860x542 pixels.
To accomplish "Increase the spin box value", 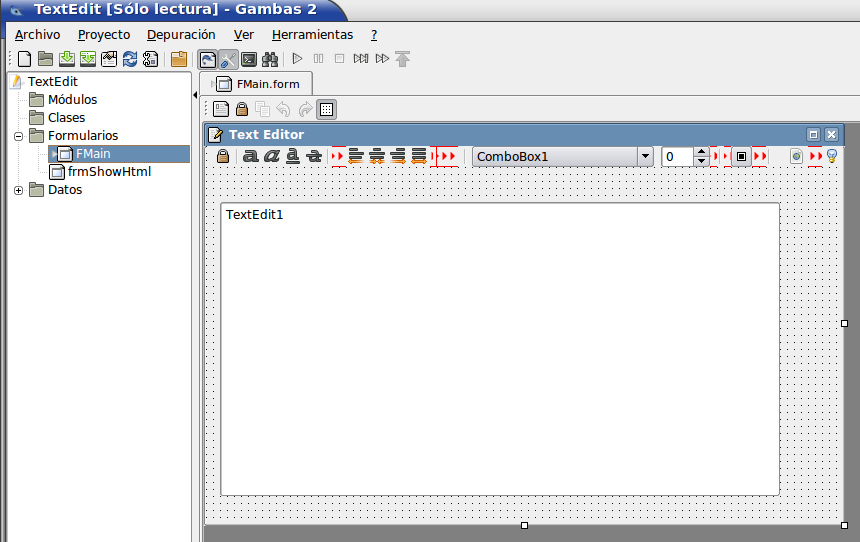I will tap(701, 152).
